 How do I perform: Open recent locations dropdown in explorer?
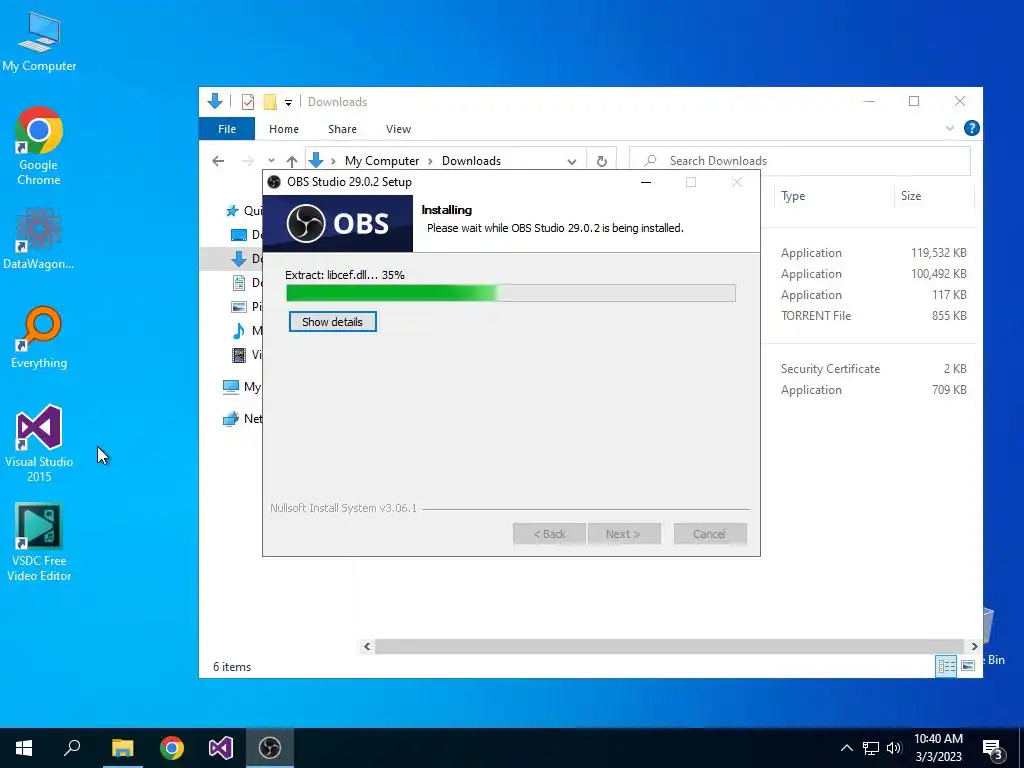tap(271, 161)
